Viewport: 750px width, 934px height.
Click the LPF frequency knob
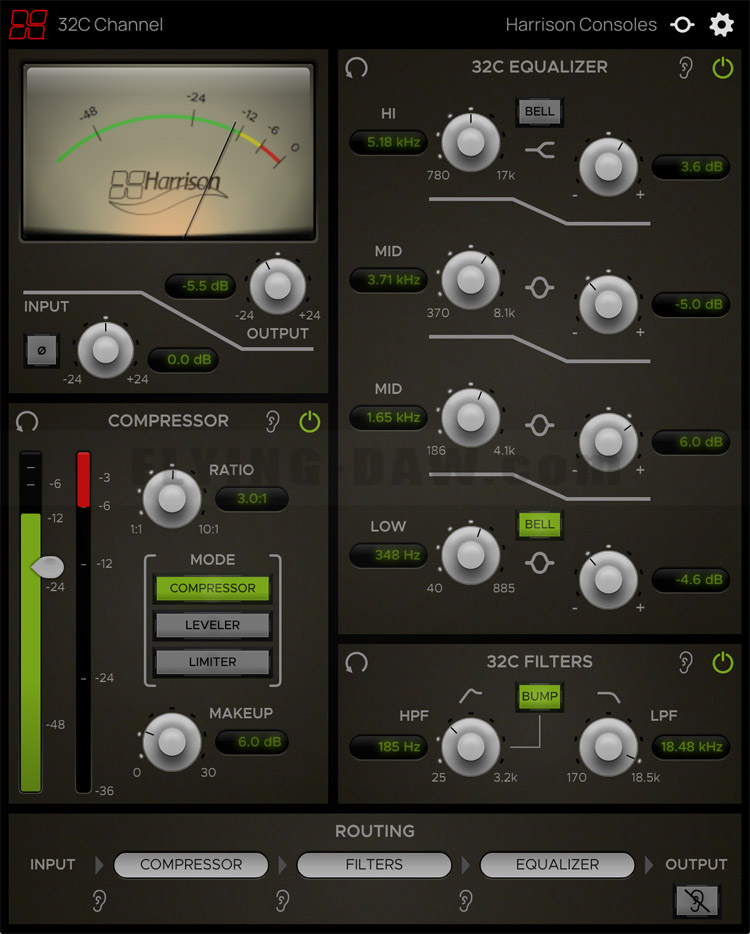tap(608, 746)
